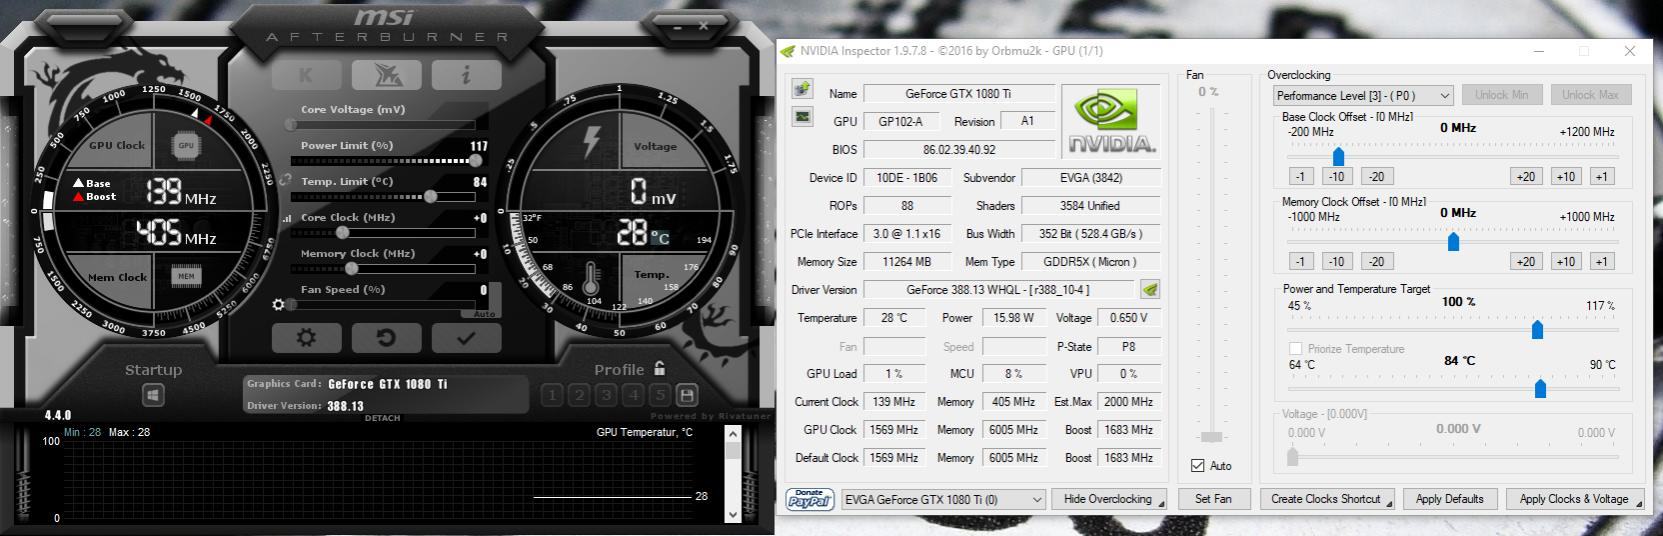This screenshot has width=1663, height=536.
Task: Open the Performance Level [3] - (P0) dropdown
Action: click(x=1363, y=95)
